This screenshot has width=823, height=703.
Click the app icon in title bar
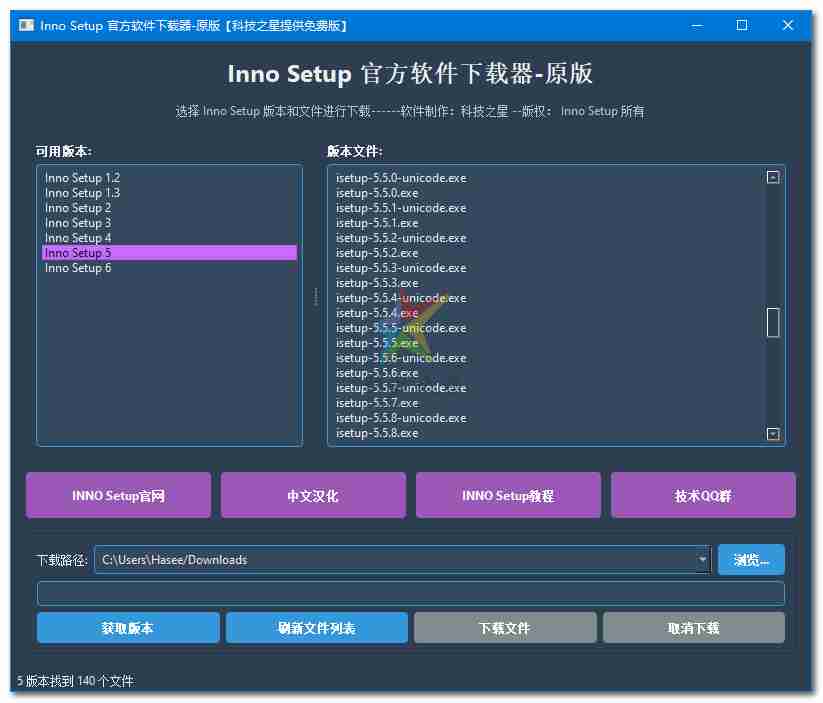[x=27, y=25]
